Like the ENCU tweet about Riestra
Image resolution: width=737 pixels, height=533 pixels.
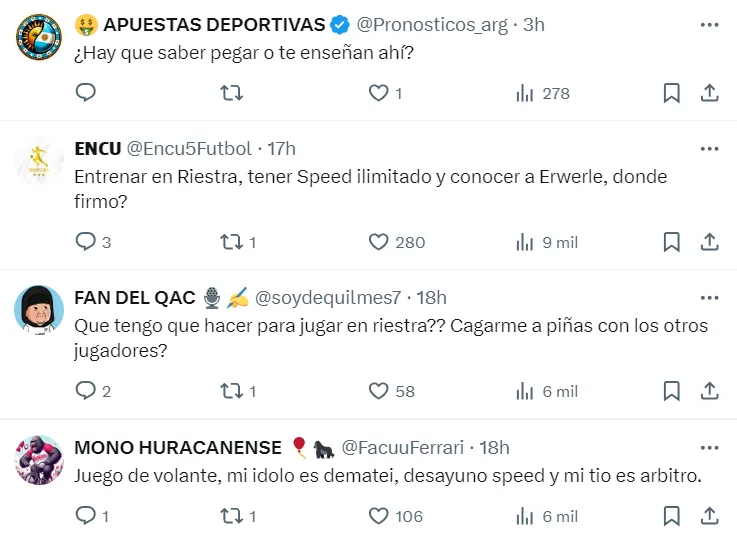coord(378,242)
